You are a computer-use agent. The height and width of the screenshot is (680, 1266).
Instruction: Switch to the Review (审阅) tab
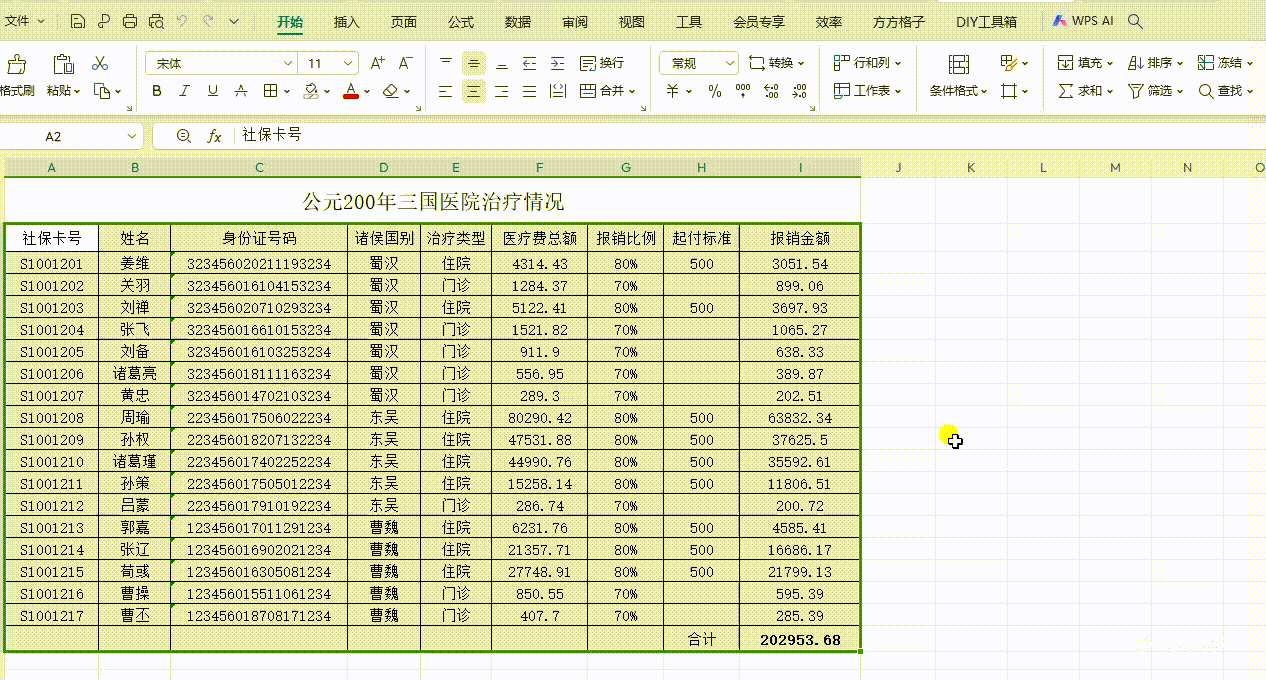tap(575, 21)
